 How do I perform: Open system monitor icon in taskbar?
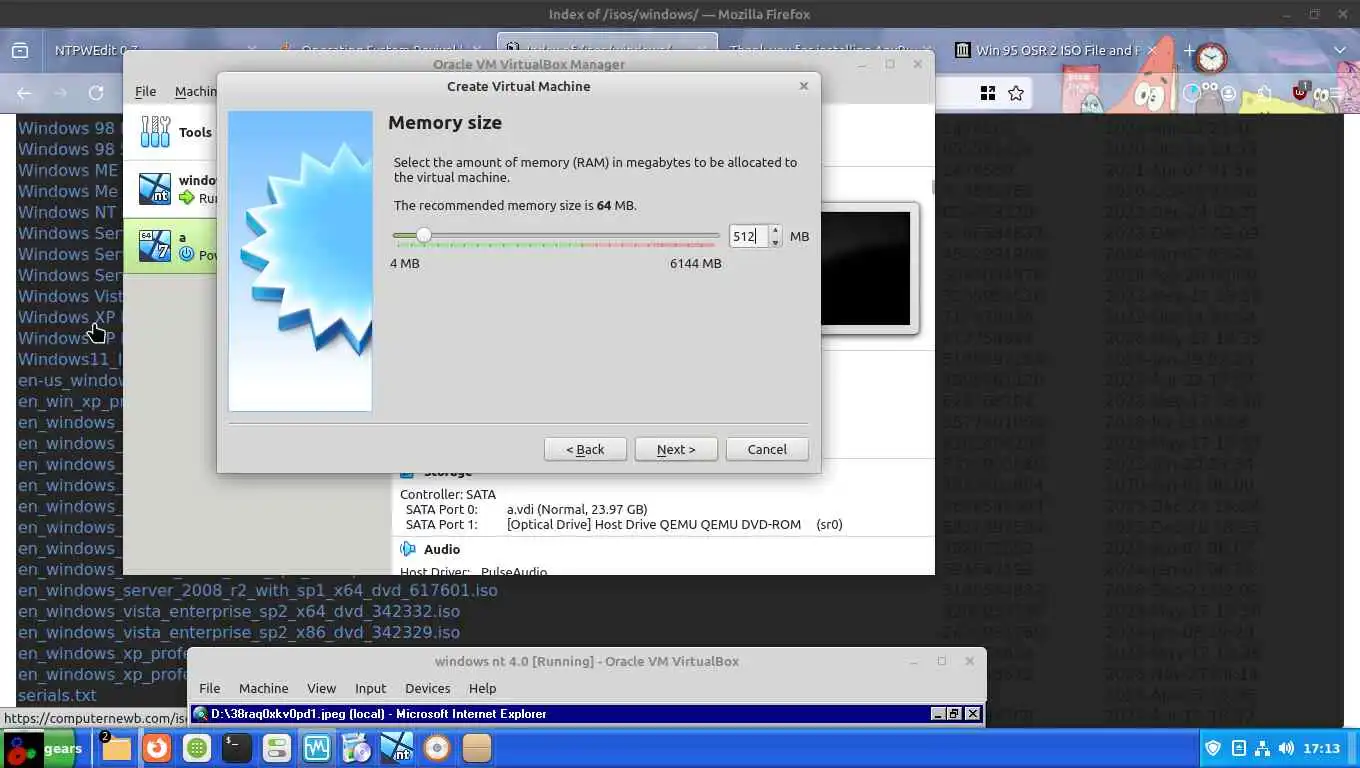[317, 748]
